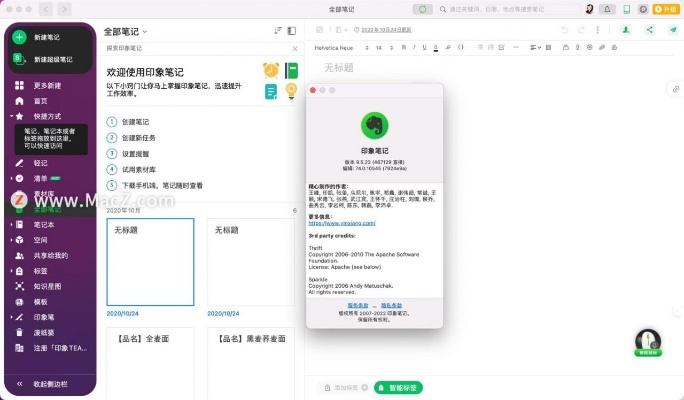Select the first 无标题 note card

pyautogui.click(x=150, y=262)
